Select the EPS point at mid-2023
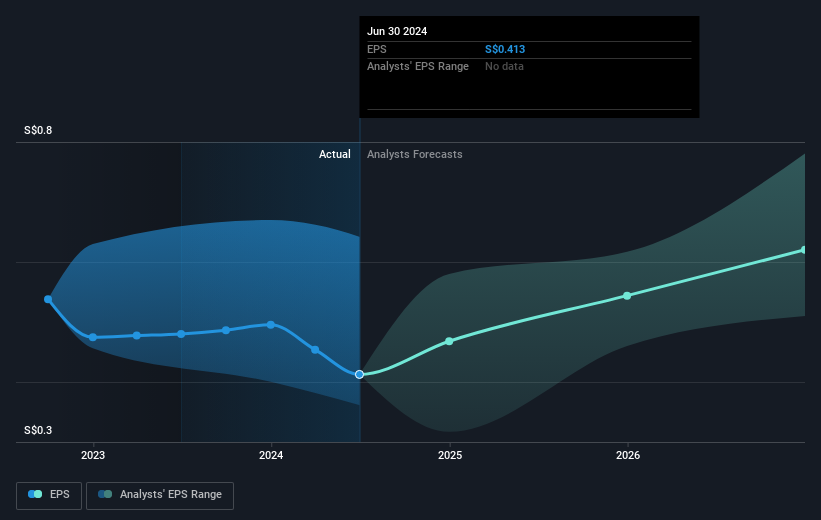 (x=181, y=334)
